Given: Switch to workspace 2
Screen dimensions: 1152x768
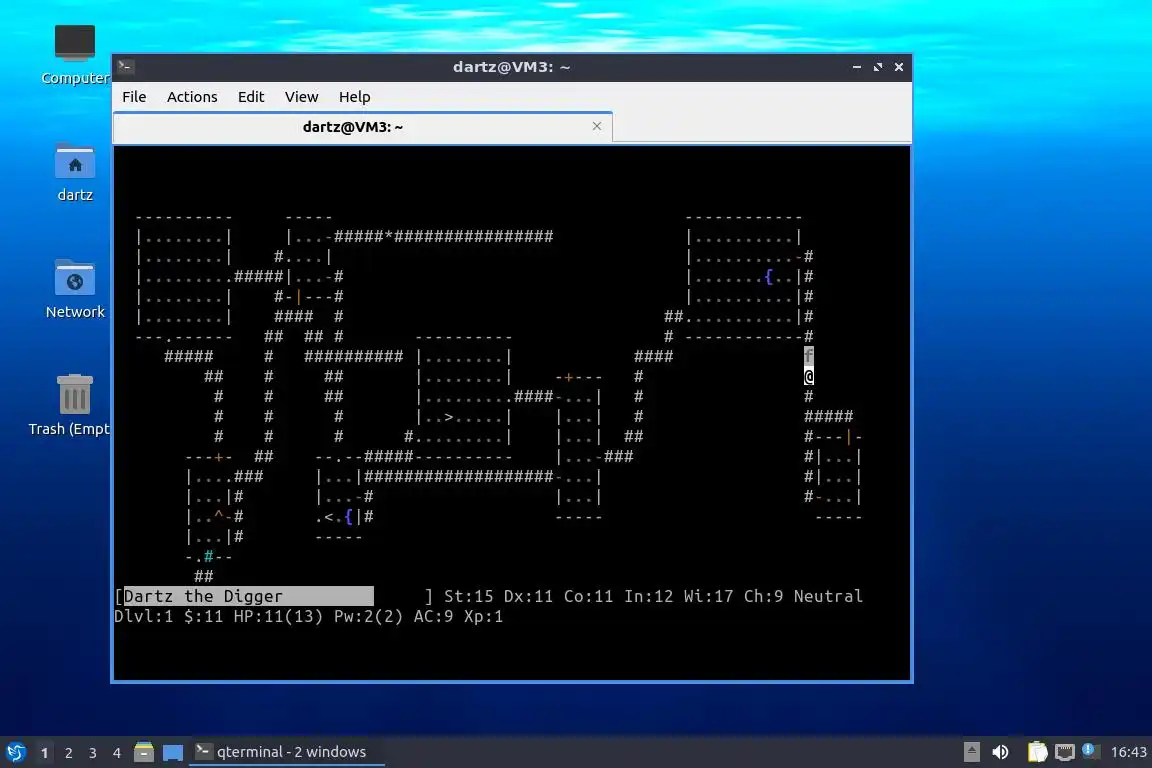Looking at the screenshot, I should point(68,753).
